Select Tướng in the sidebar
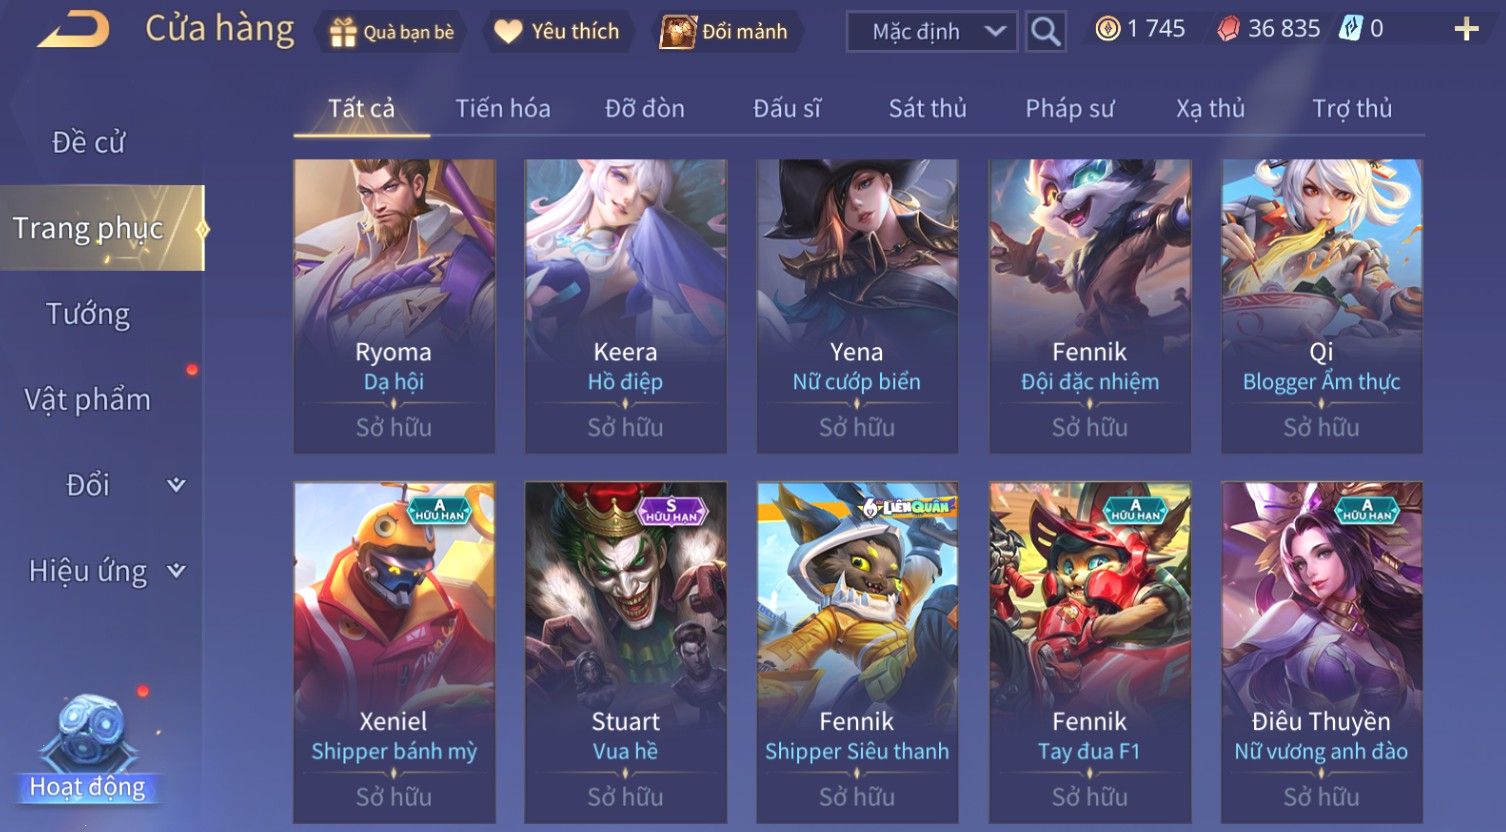This screenshot has width=1506, height=832. (x=88, y=314)
